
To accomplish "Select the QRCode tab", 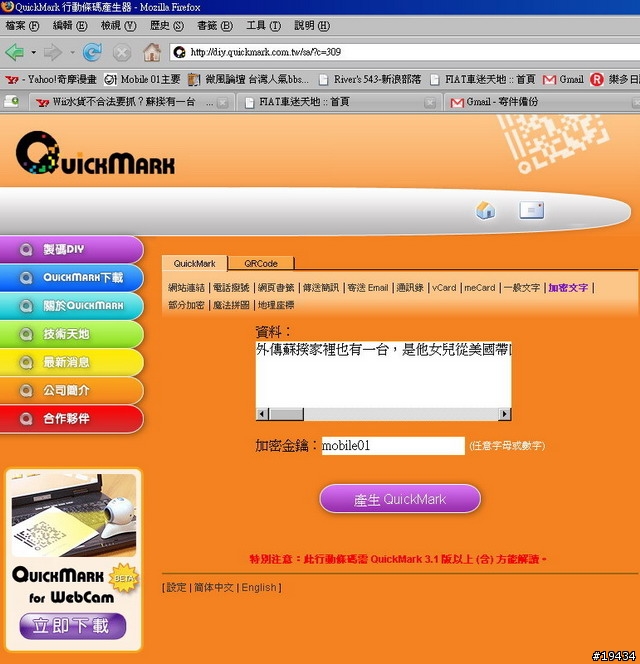I will pyautogui.click(x=261, y=263).
